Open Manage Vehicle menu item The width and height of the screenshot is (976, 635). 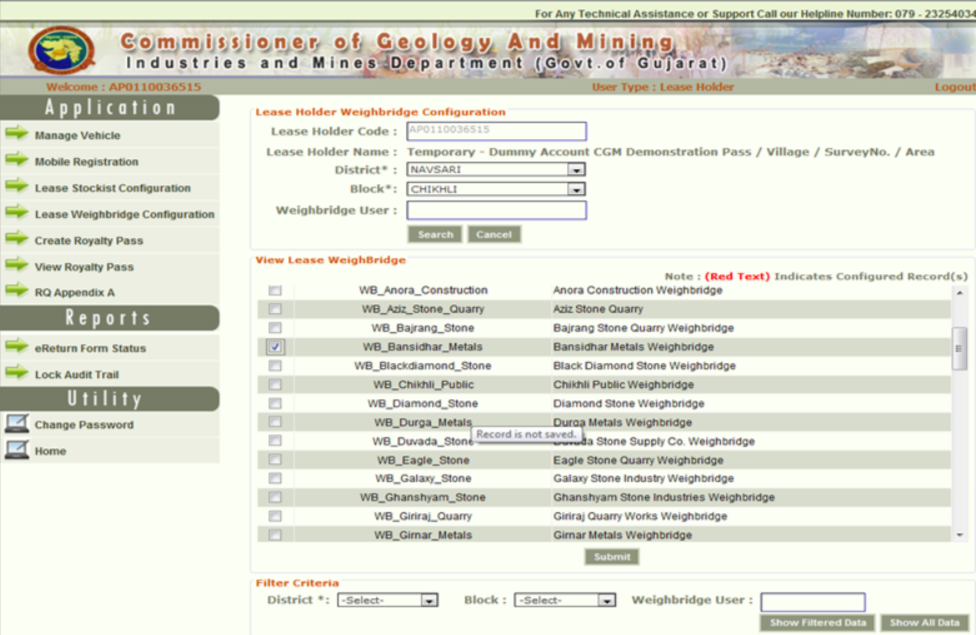pos(77,135)
